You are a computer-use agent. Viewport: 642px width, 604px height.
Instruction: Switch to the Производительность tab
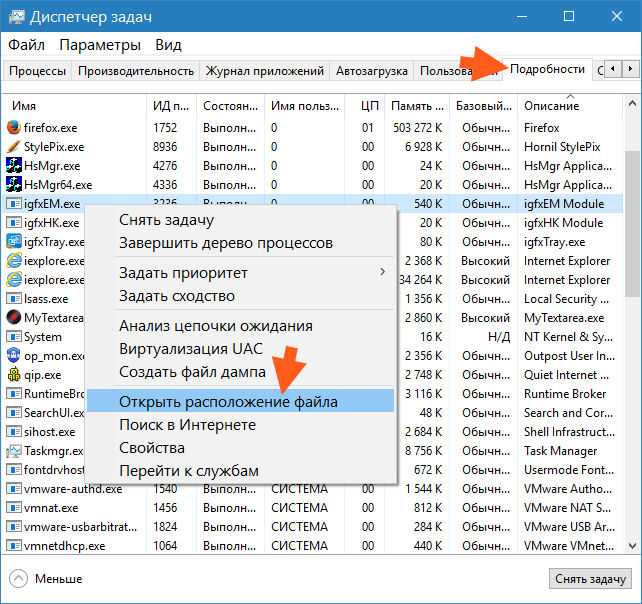[x=136, y=71]
